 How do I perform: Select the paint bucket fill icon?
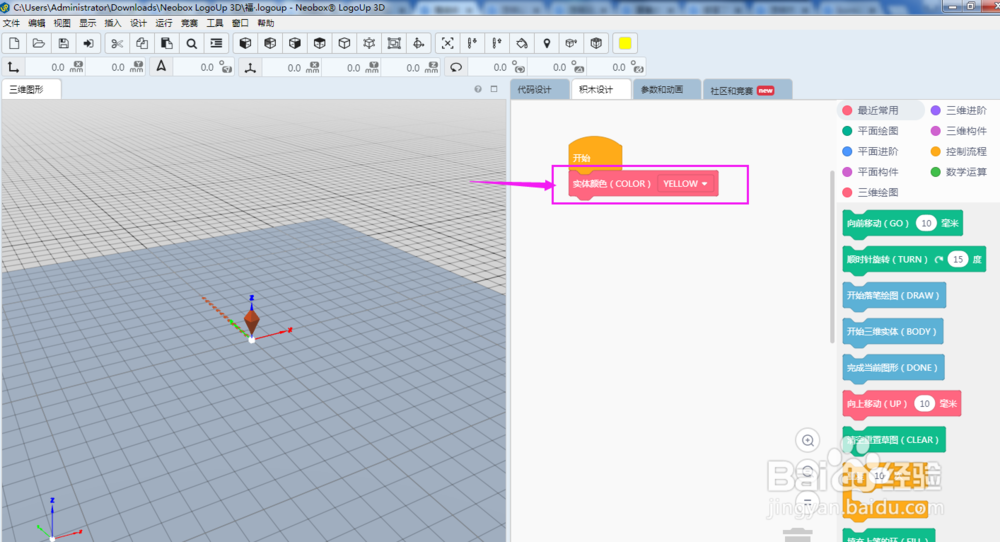pyautogui.click(x=522, y=43)
